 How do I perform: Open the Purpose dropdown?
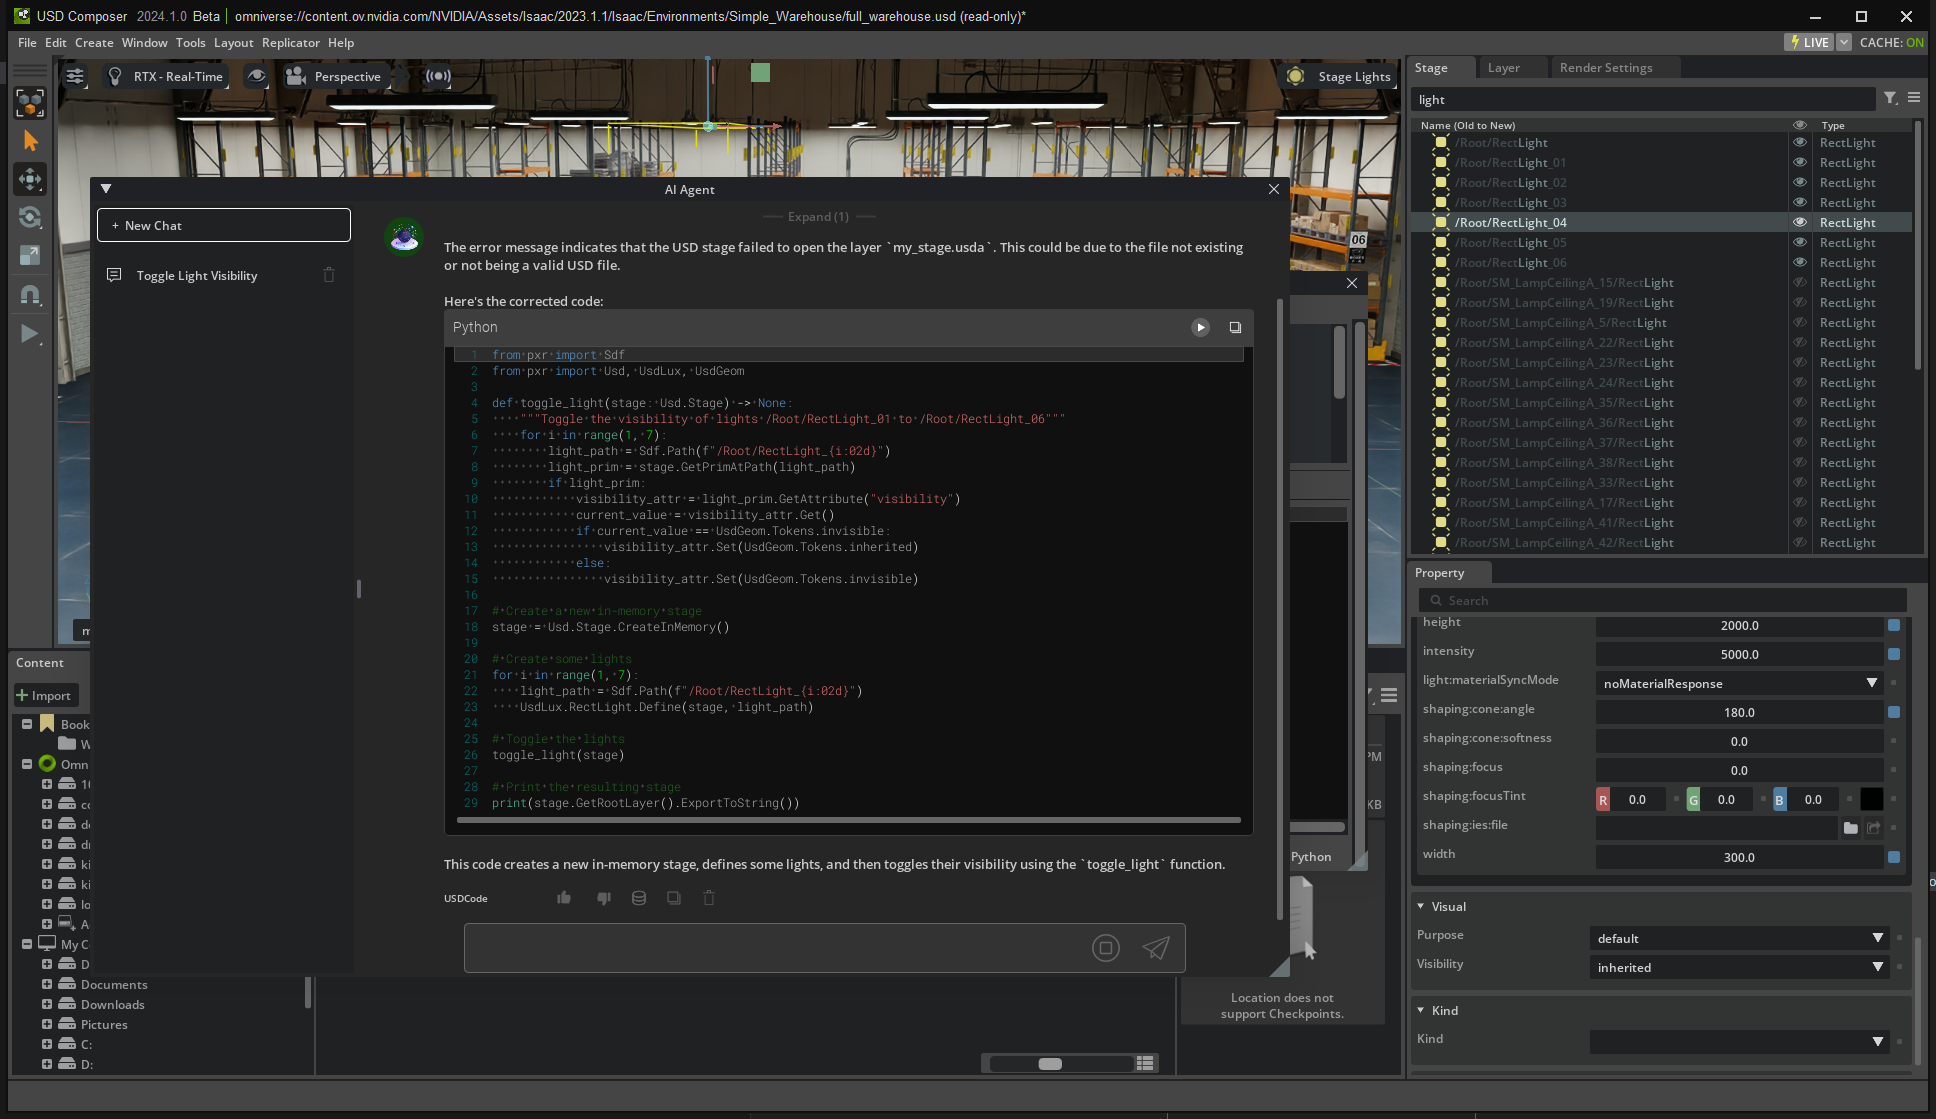1739,938
